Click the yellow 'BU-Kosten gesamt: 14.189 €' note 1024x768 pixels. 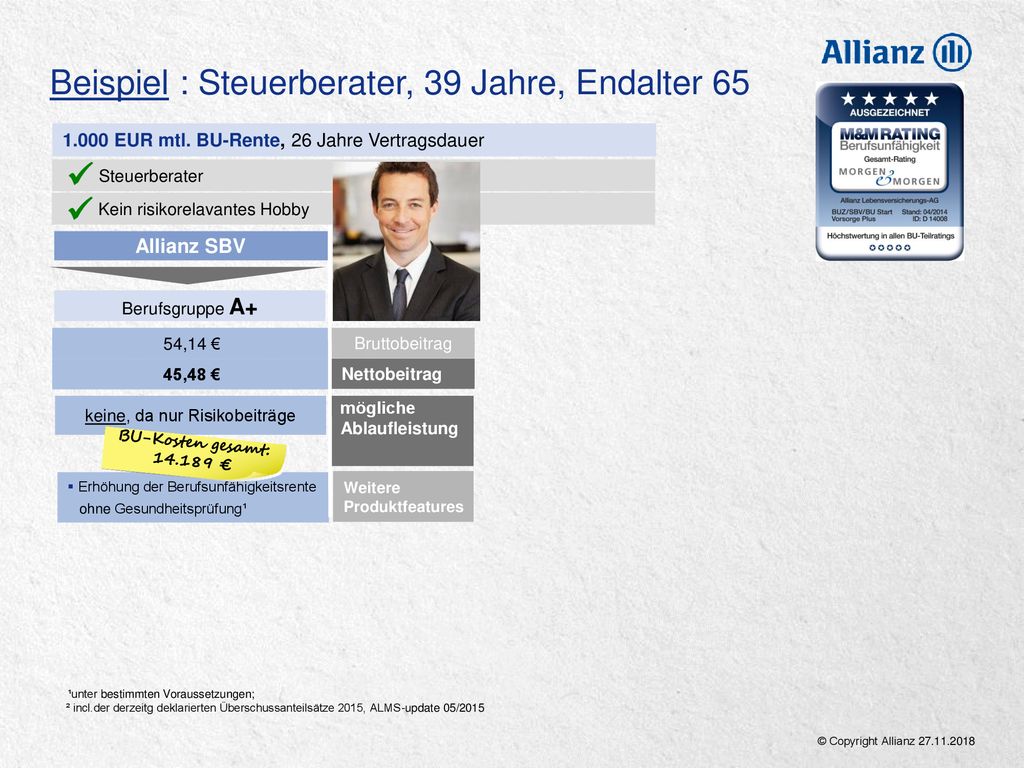tap(194, 451)
